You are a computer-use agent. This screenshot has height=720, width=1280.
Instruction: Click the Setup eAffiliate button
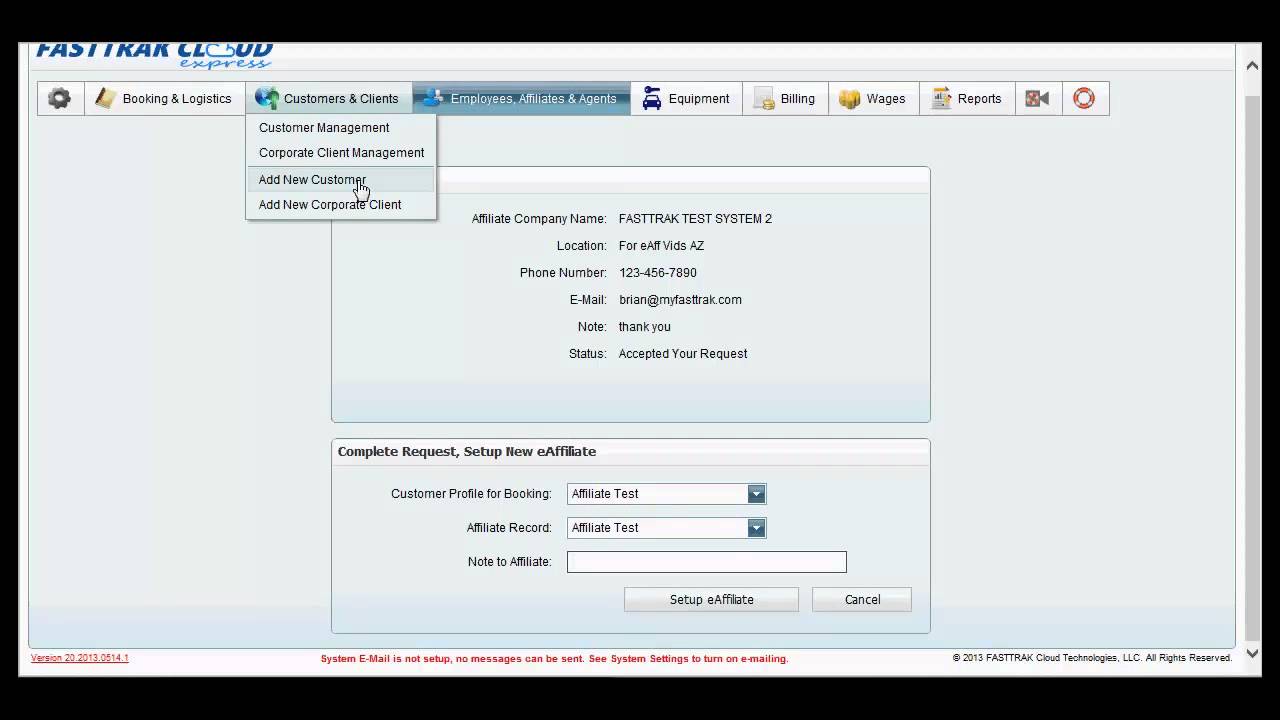tap(711, 600)
